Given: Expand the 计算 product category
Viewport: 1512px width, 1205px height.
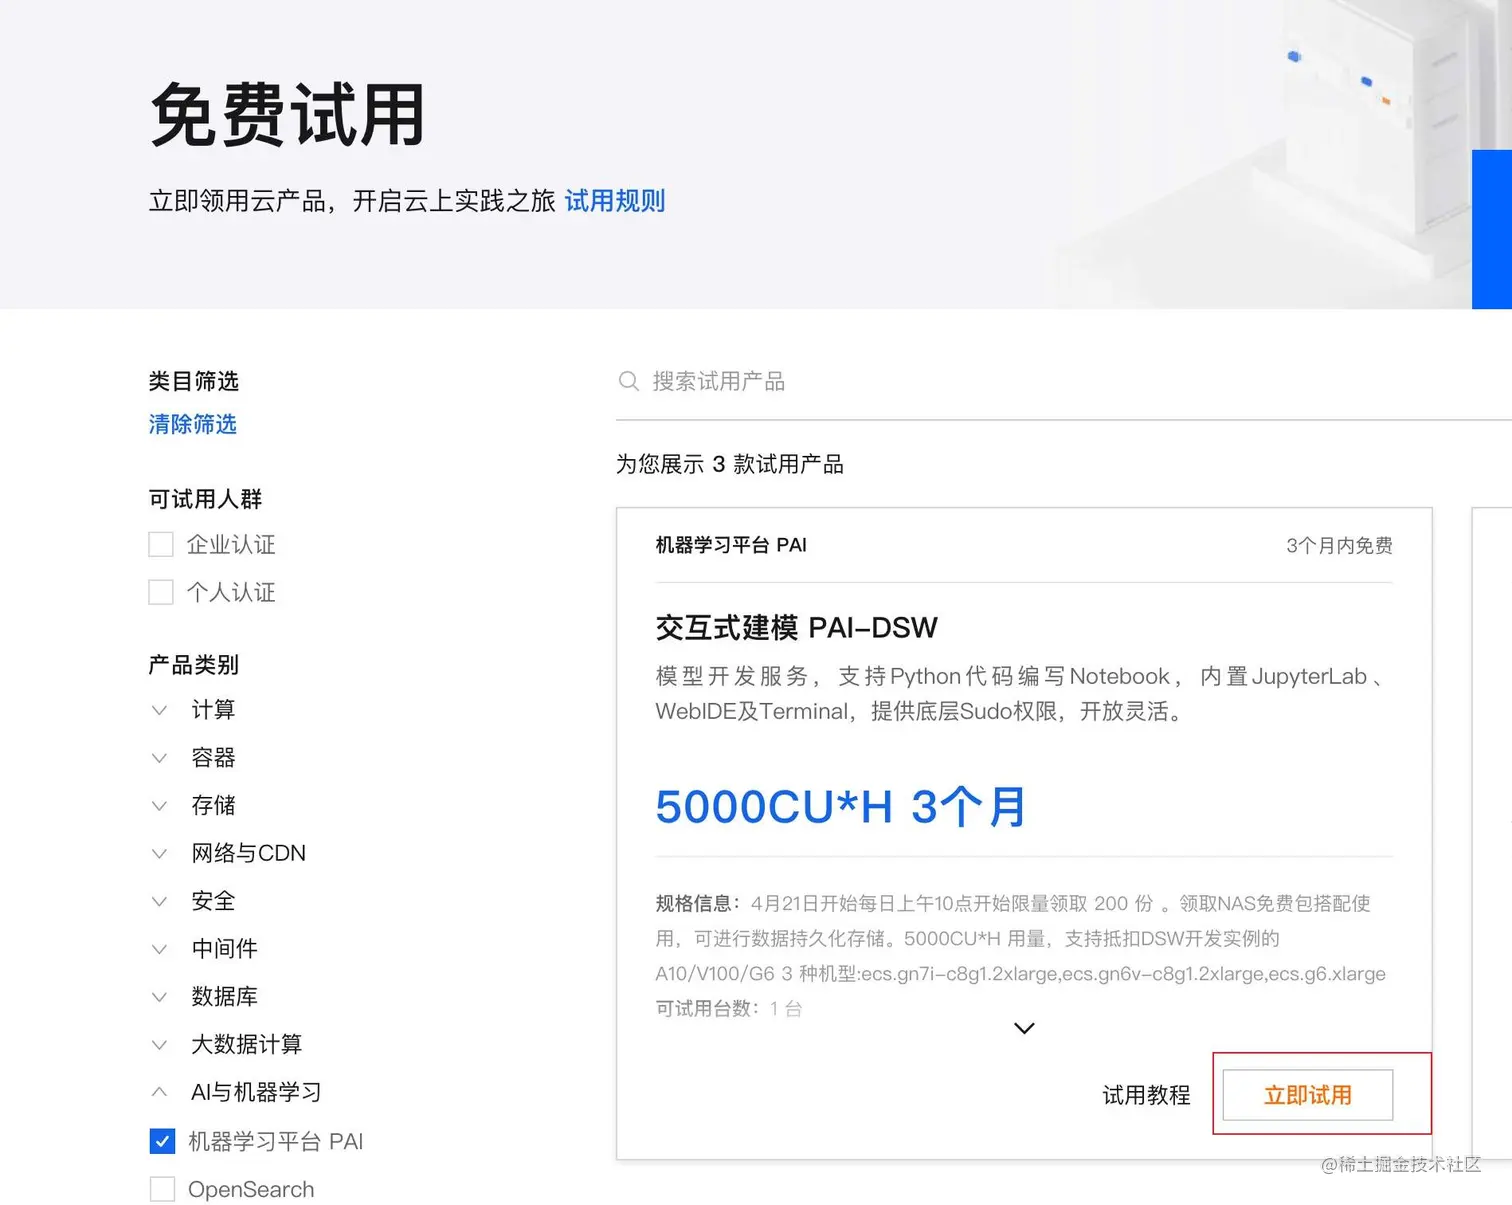Looking at the screenshot, I should [160, 710].
